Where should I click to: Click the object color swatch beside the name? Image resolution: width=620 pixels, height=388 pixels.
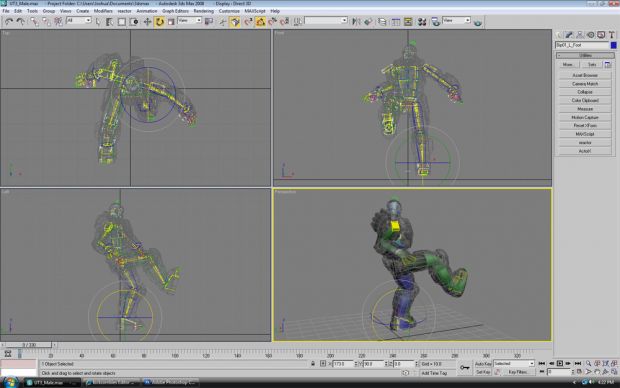(613, 45)
